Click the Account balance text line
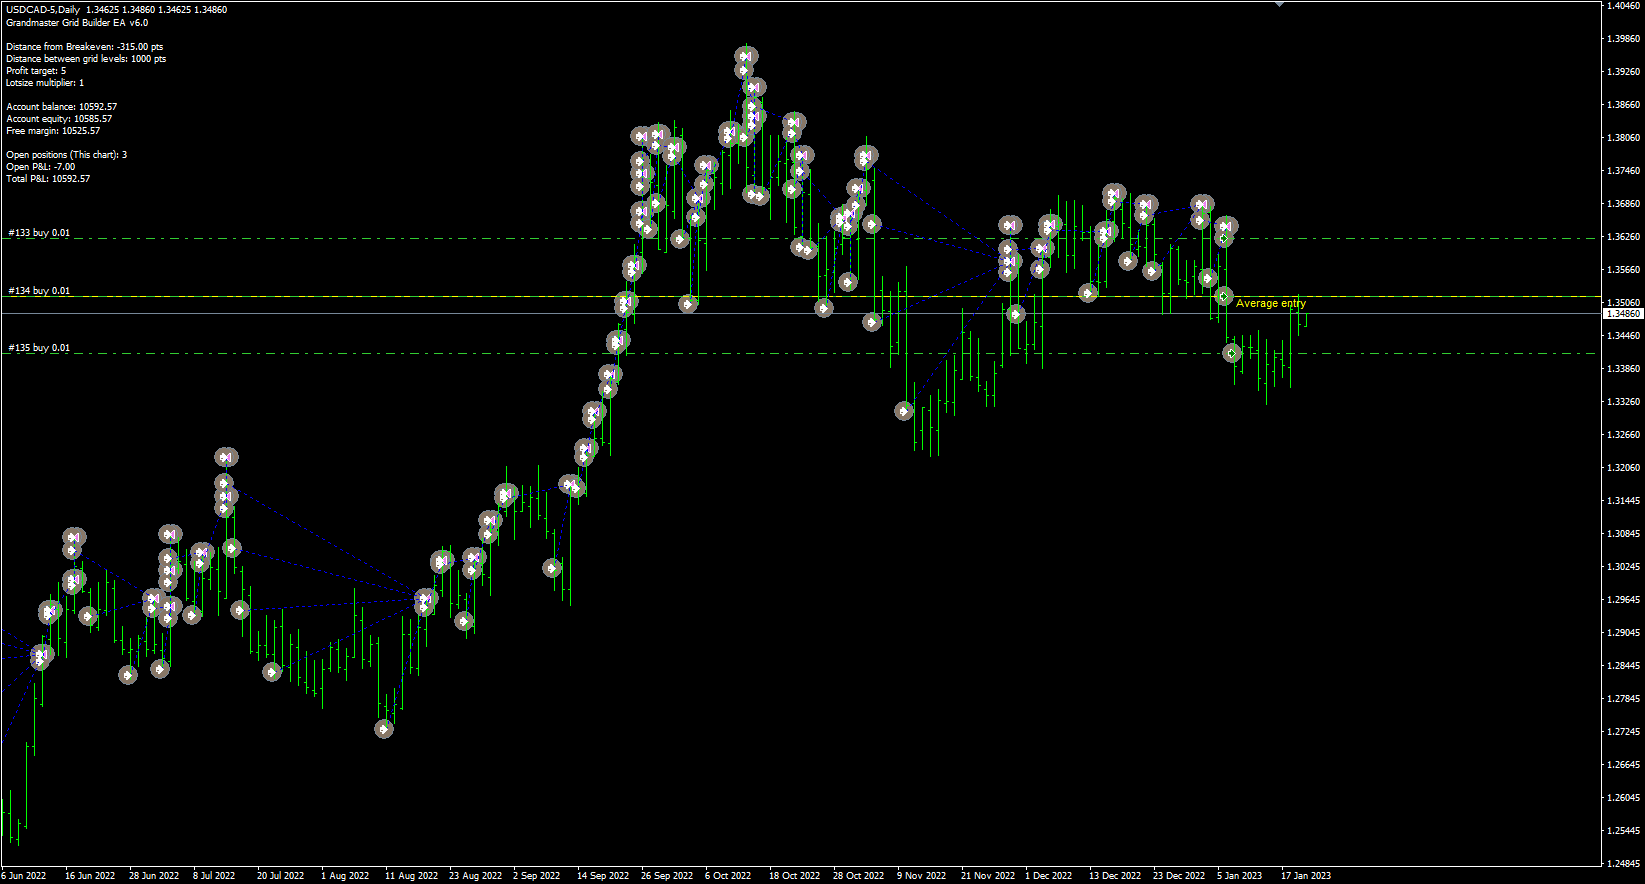 click(61, 107)
